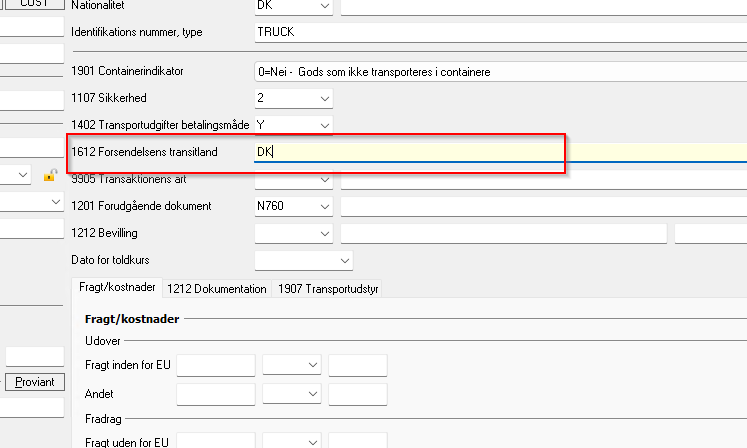Open the Dato for toldkurs date picker
The height and width of the screenshot is (448, 747).
(x=345, y=260)
